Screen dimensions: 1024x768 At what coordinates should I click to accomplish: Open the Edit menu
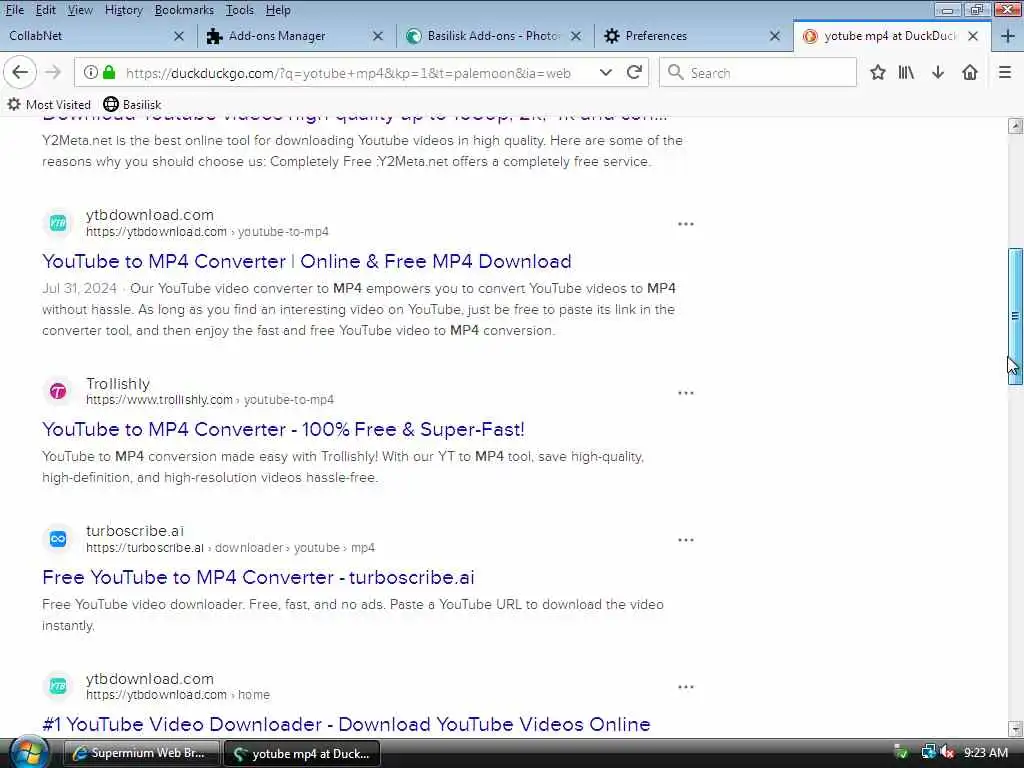(45, 10)
